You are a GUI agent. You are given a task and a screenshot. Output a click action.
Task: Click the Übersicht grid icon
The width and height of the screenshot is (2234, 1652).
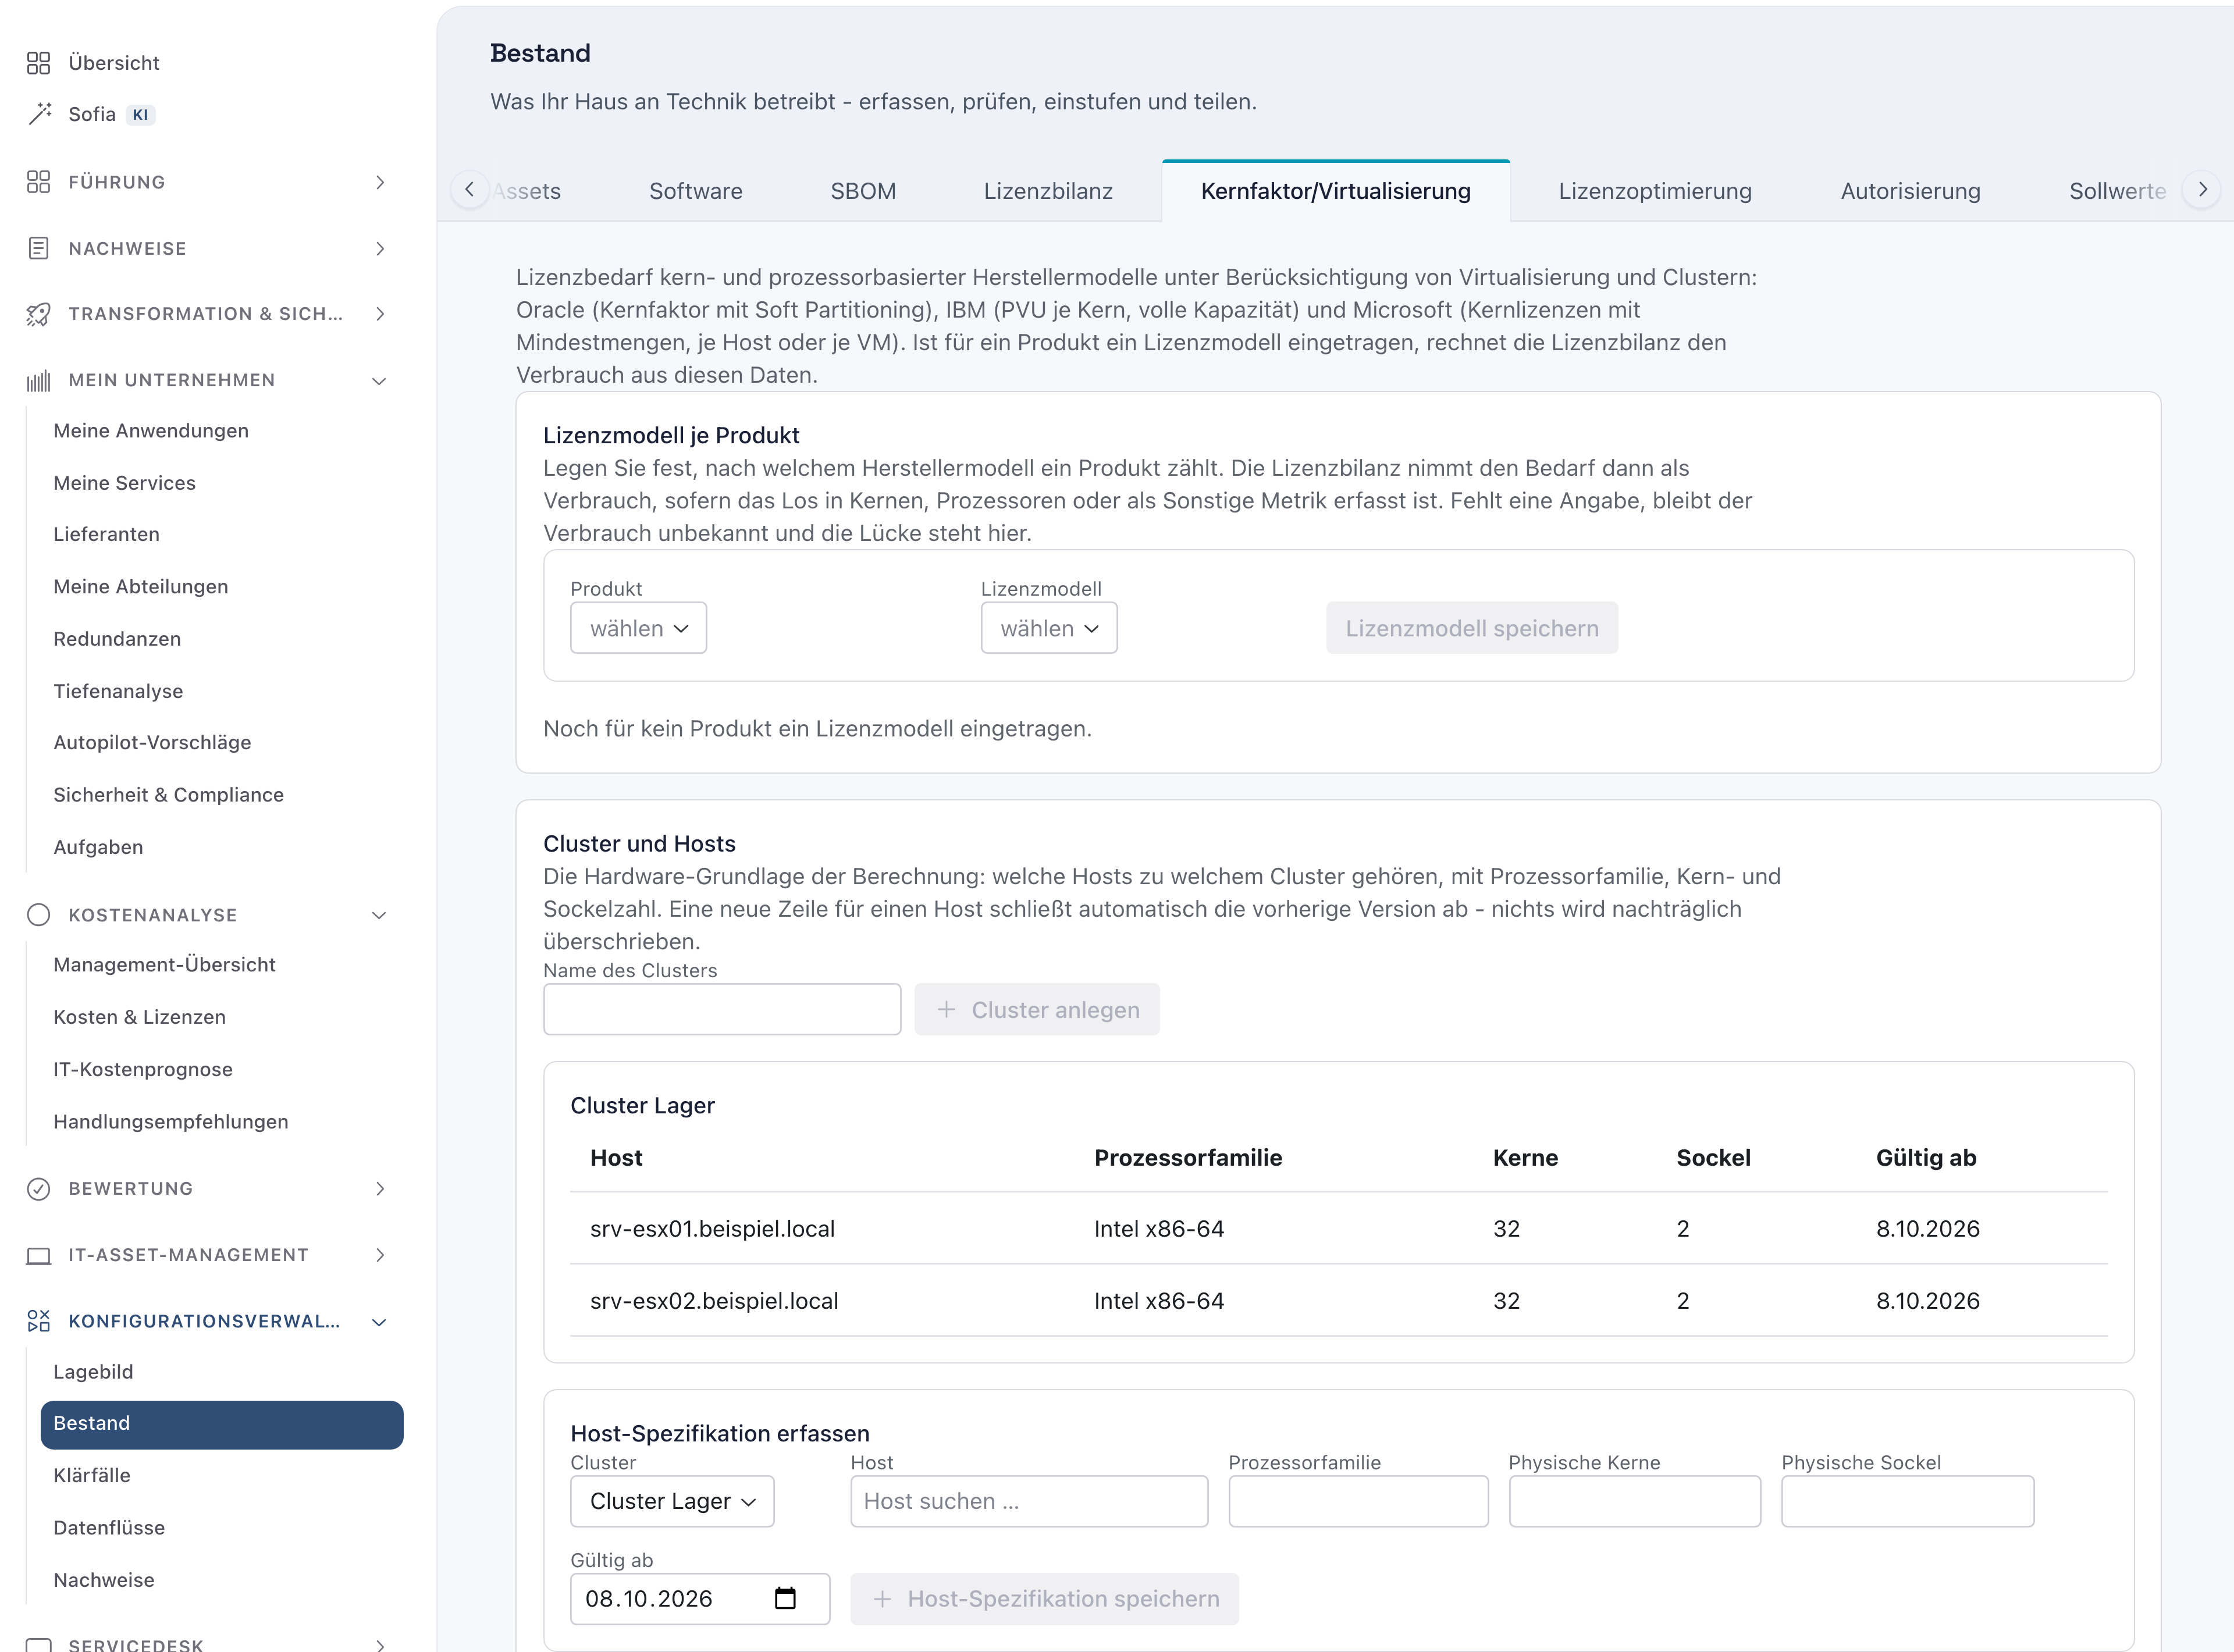point(38,63)
